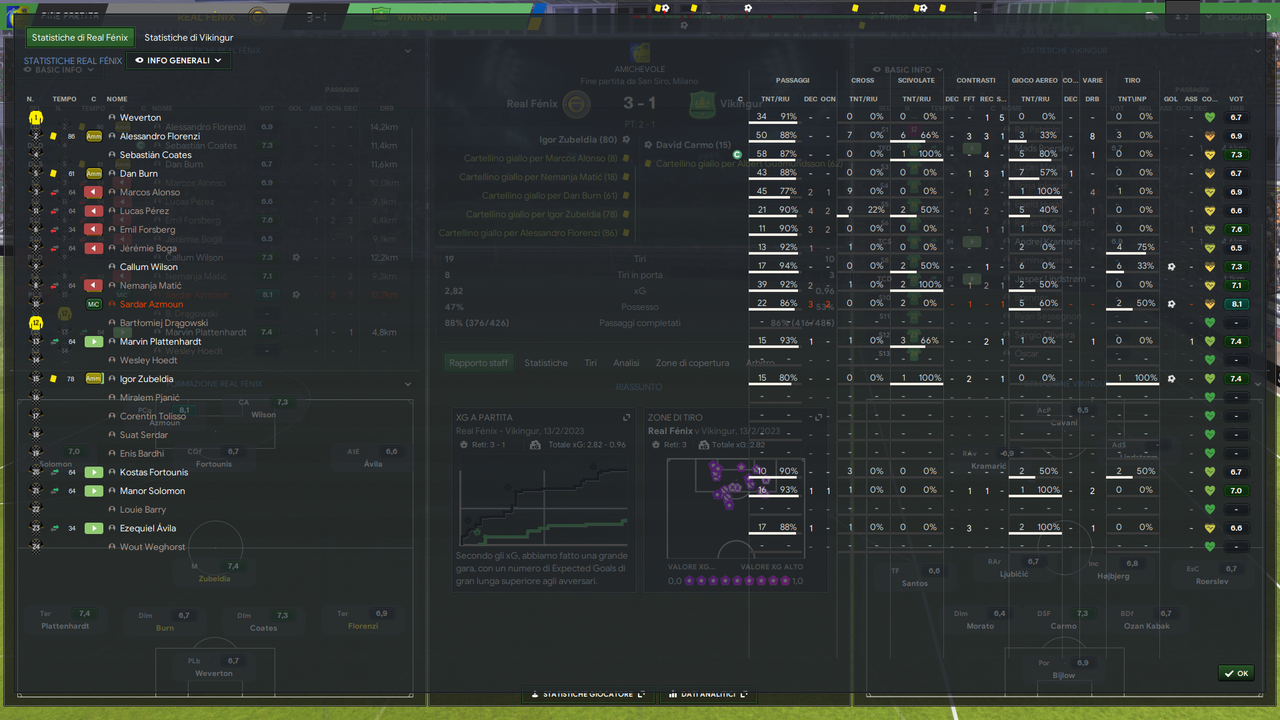Sort players by the VOT column header

click(1236, 99)
